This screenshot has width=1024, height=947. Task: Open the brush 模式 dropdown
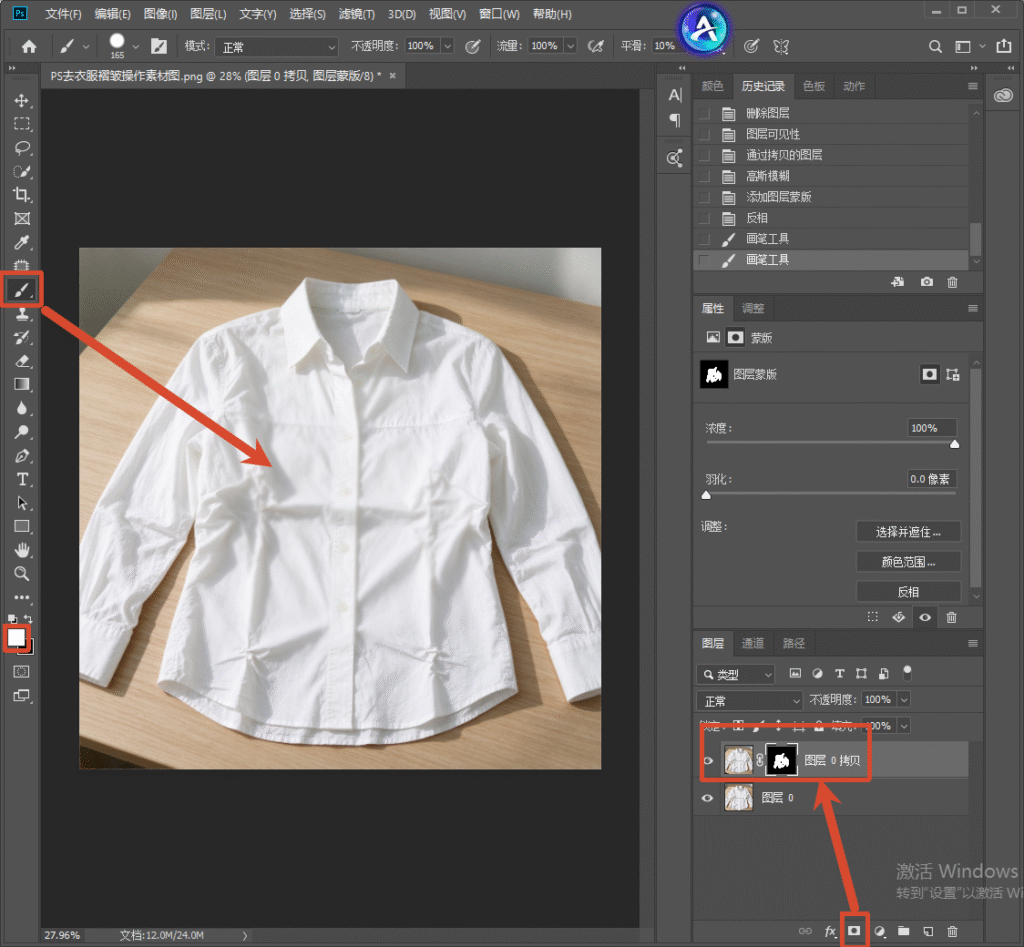pos(276,47)
